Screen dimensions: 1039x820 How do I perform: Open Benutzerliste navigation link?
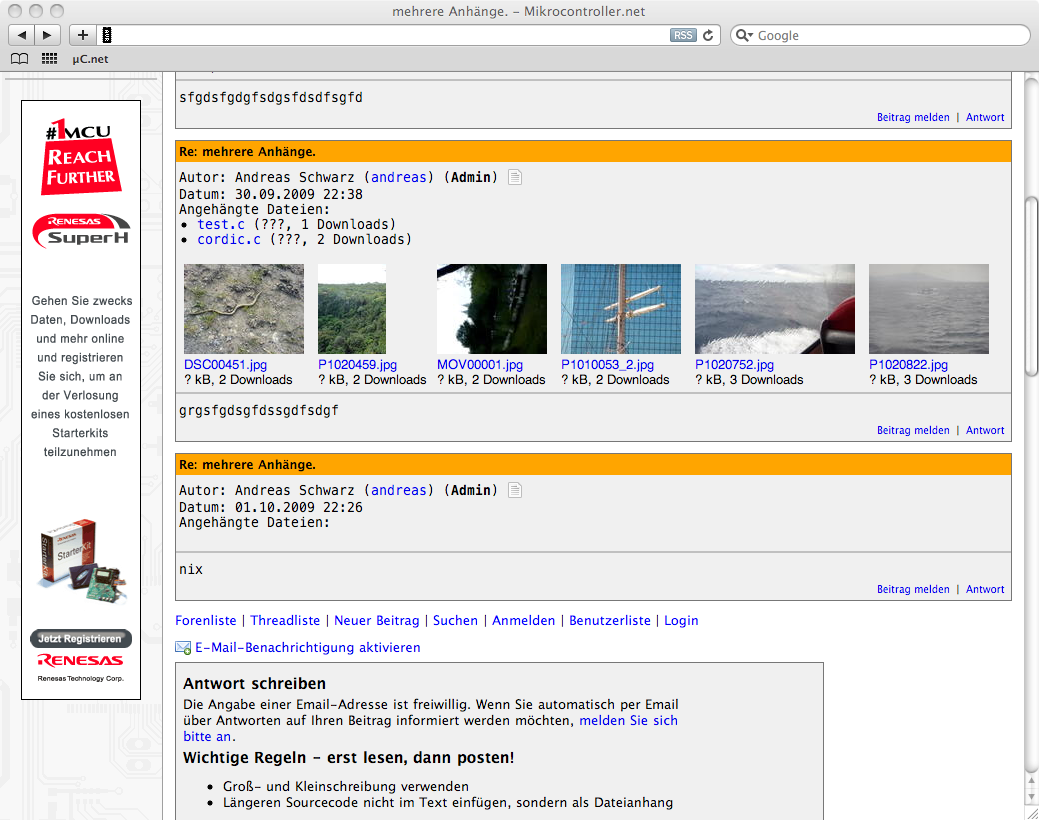[610, 620]
